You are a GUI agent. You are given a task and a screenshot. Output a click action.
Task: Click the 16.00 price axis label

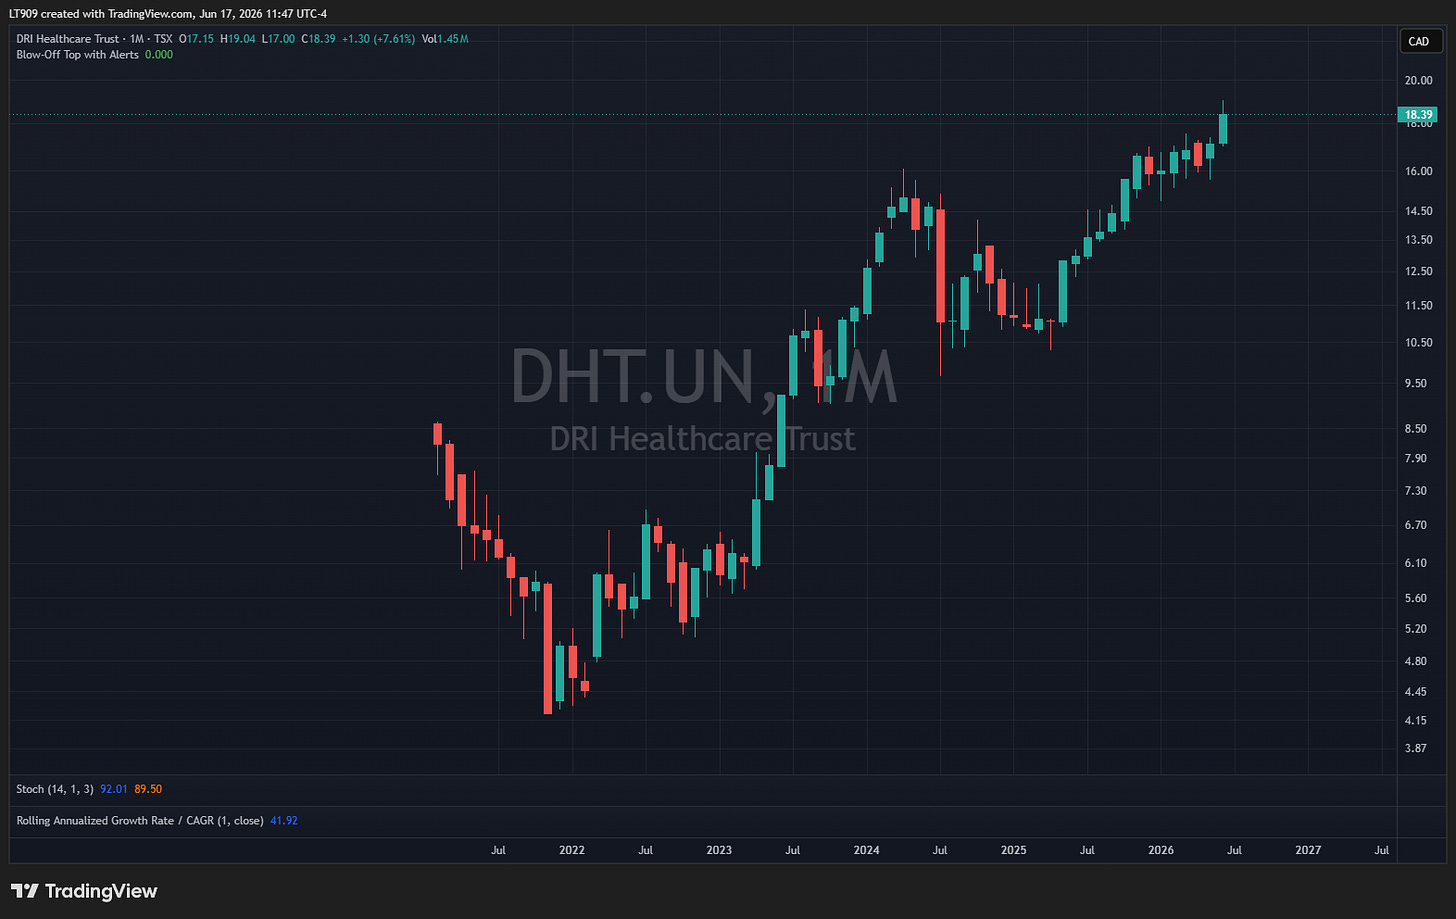click(1419, 171)
